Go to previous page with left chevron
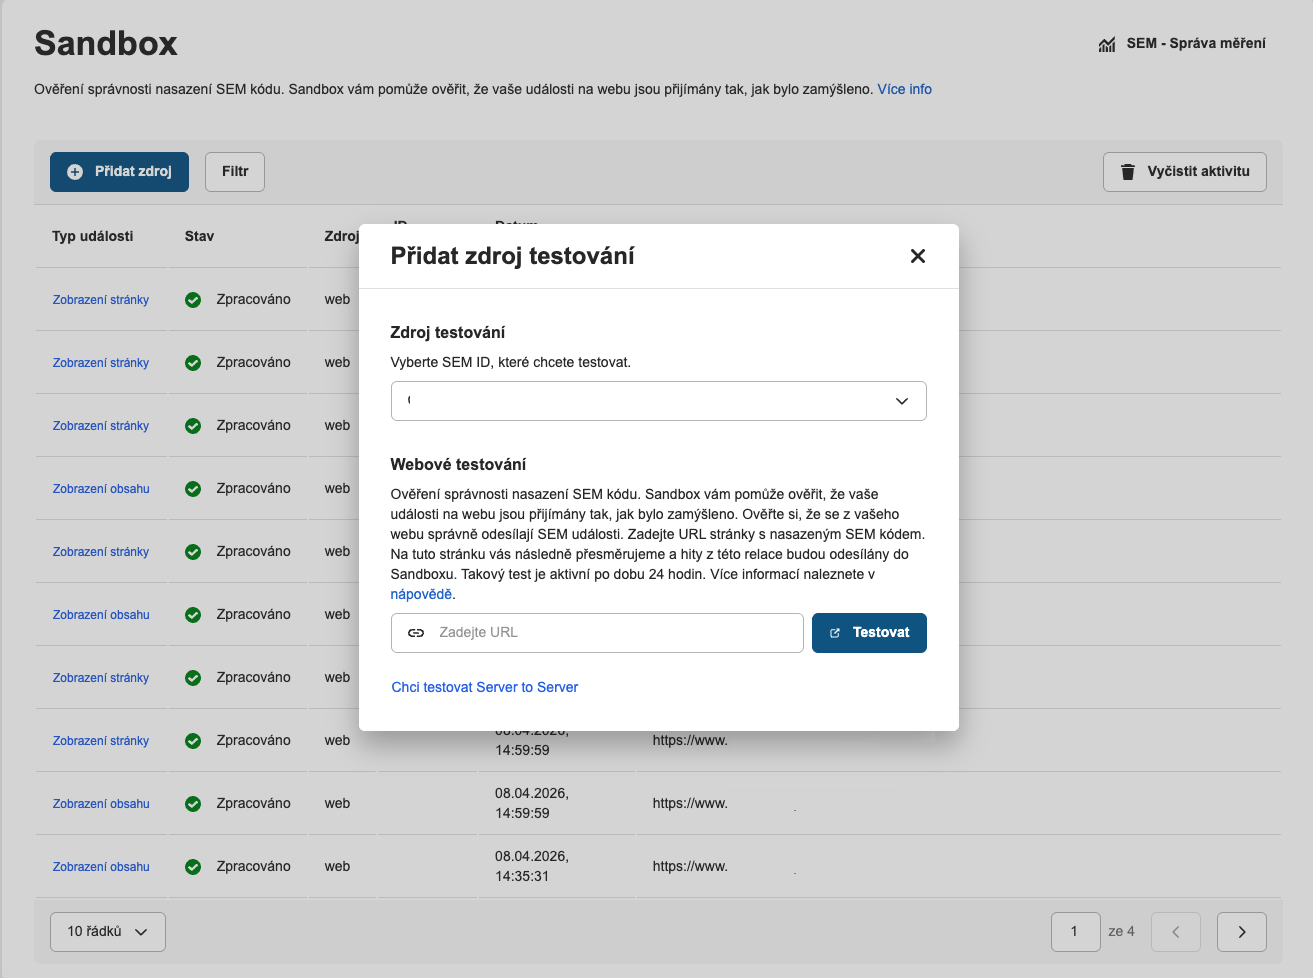 pyautogui.click(x=1175, y=932)
